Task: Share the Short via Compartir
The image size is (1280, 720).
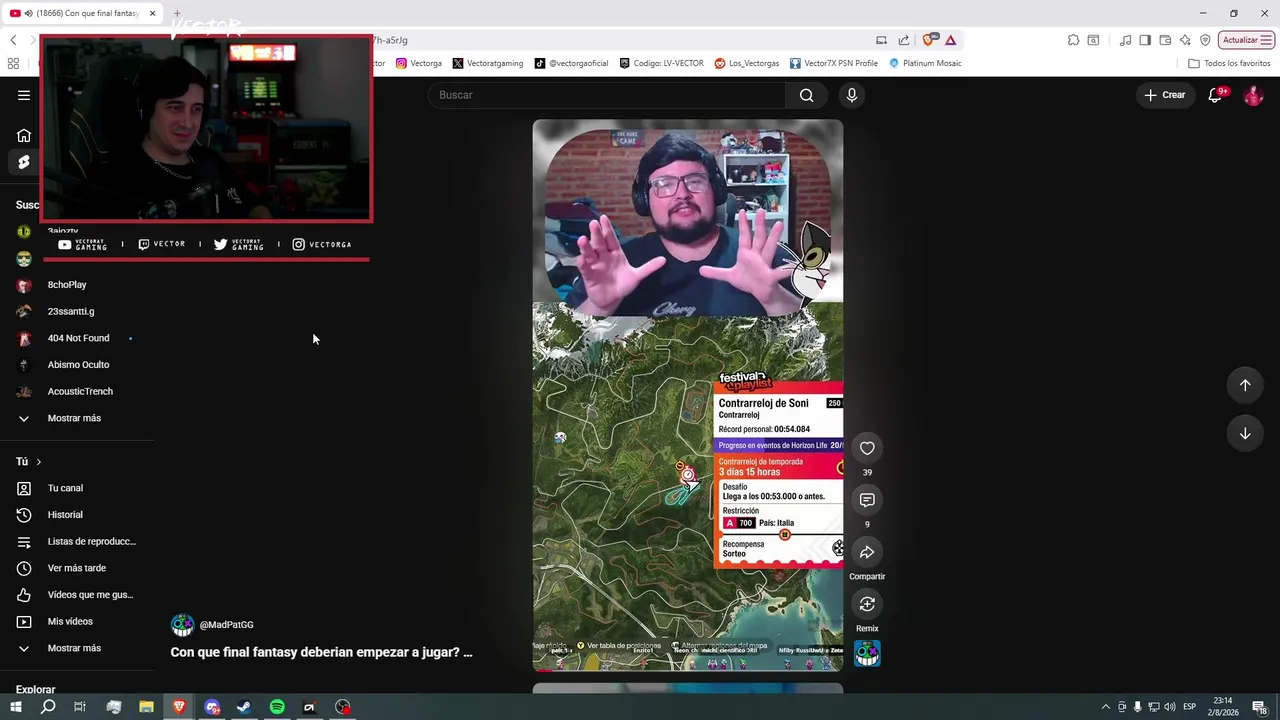Action: coord(867,552)
